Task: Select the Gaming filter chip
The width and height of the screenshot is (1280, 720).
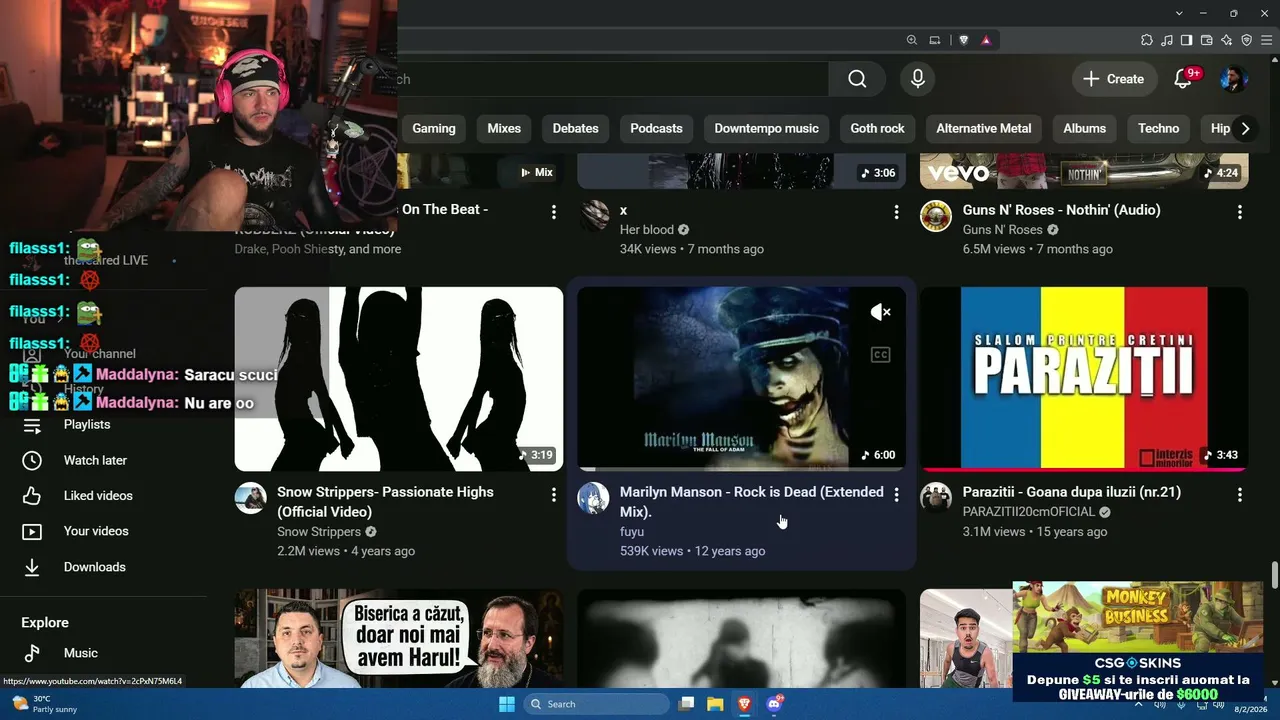Action: [x=434, y=128]
